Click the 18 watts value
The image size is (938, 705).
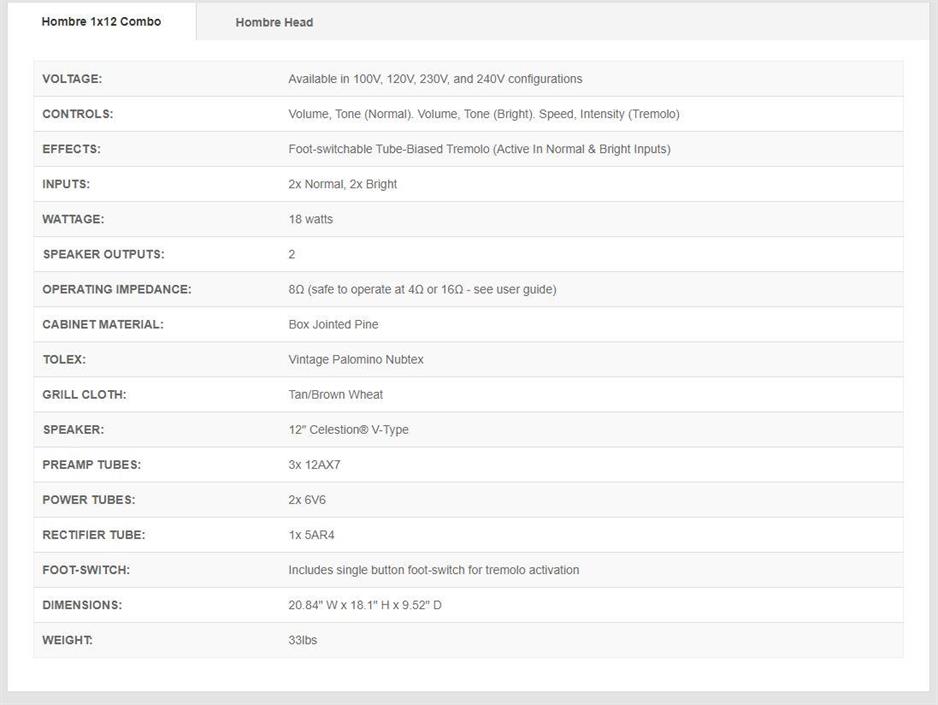311,219
